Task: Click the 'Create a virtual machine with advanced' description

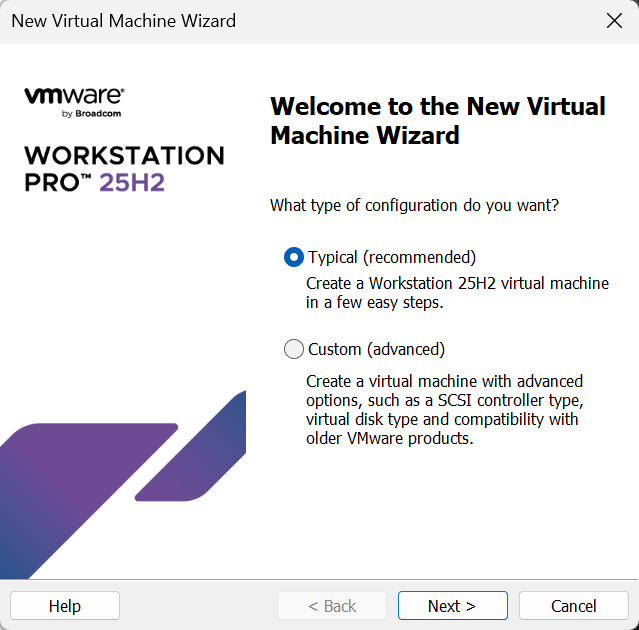Action: [x=445, y=410]
